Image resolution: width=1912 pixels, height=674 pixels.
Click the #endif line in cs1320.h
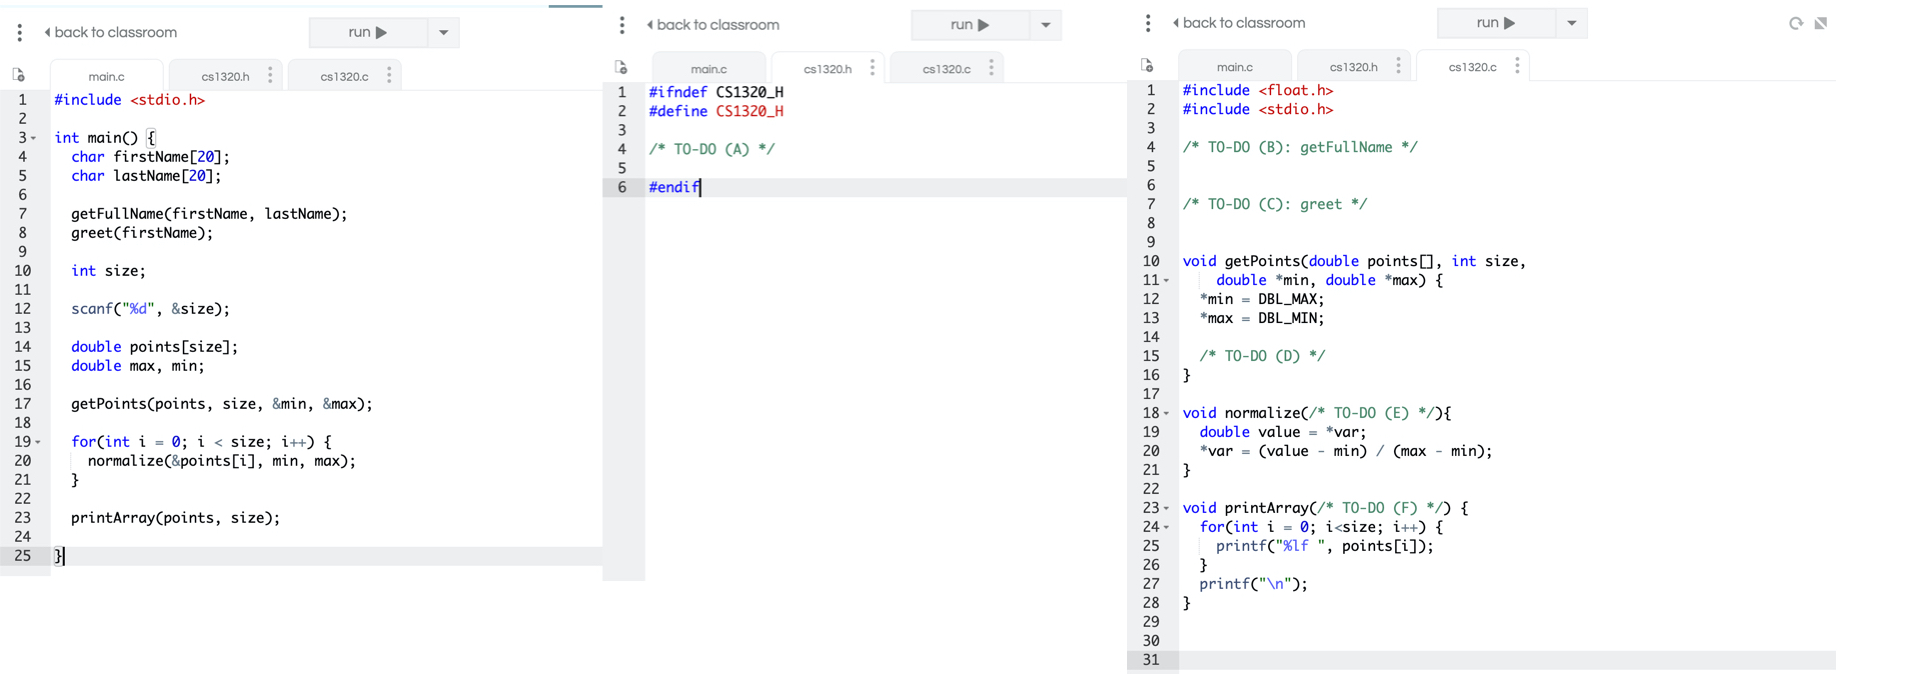point(674,187)
